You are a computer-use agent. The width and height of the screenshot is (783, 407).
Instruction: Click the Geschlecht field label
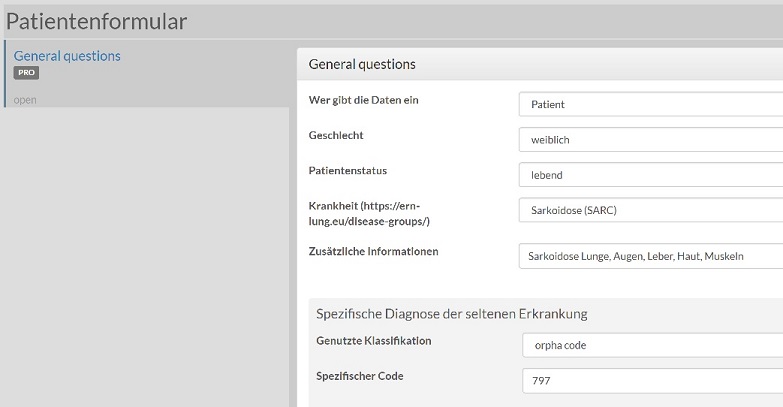pyautogui.click(x=336, y=135)
